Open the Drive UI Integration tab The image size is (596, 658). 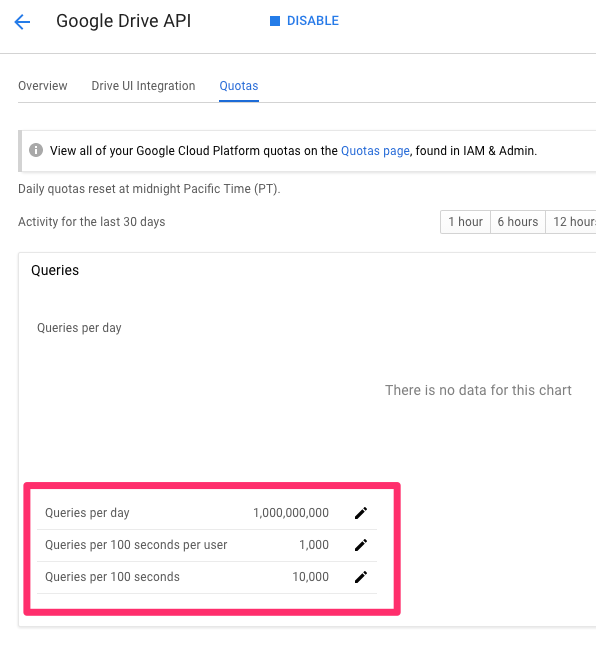point(143,86)
